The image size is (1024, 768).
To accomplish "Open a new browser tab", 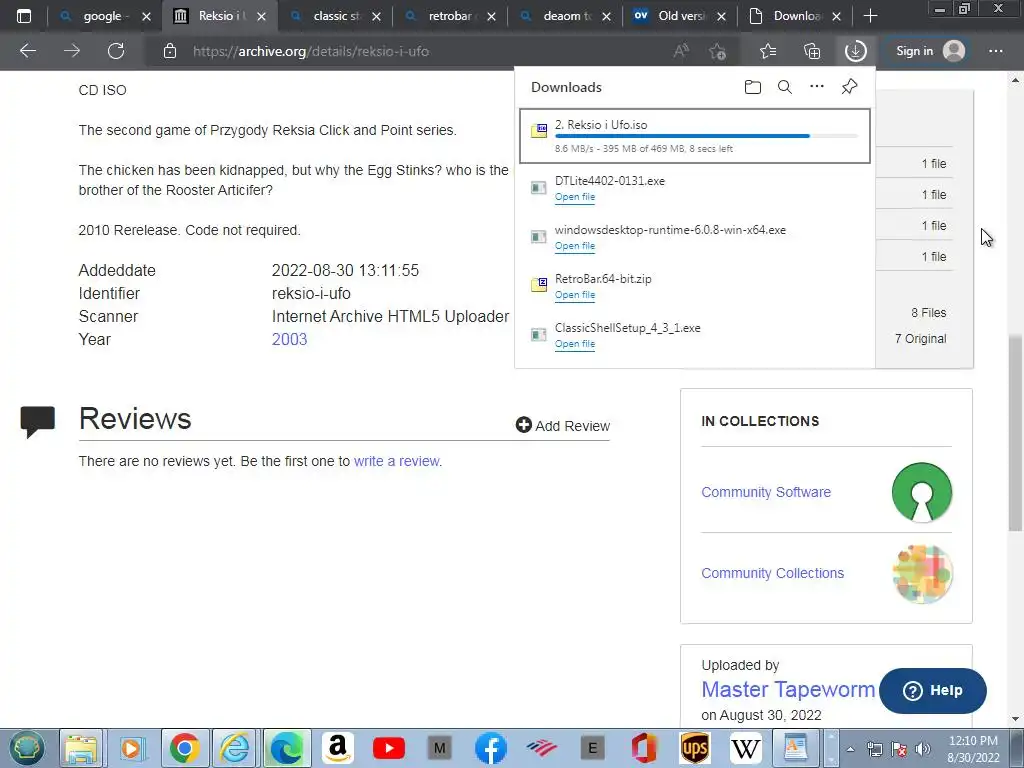I will (x=871, y=16).
